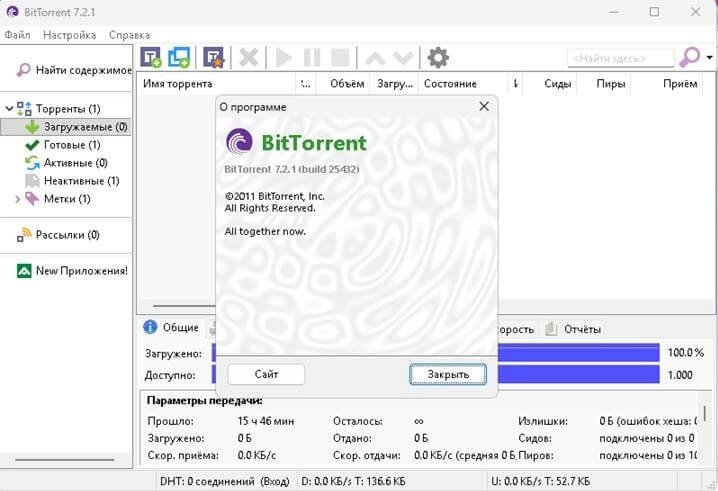Image resolution: width=718 pixels, height=491 pixels.
Task: Open the Настройка menu
Action: coord(70,35)
